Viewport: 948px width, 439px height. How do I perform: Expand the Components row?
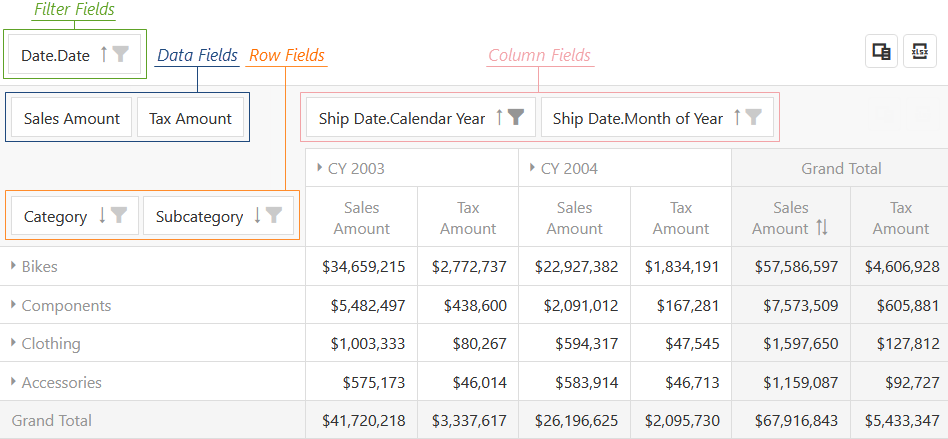[14, 305]
